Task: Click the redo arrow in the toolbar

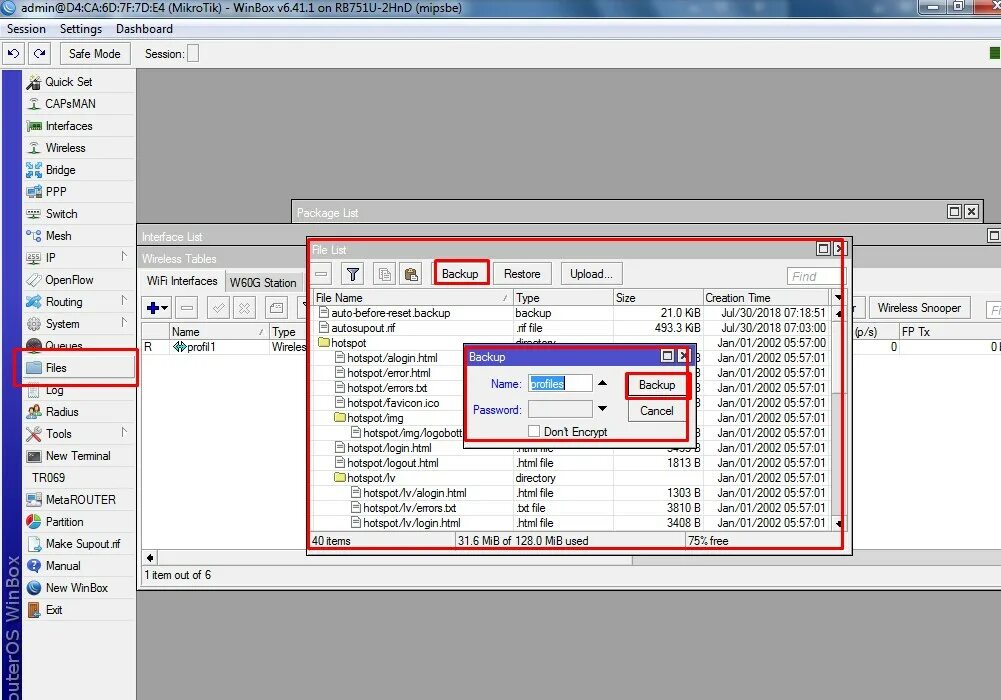Action: [x=40, y=54]
